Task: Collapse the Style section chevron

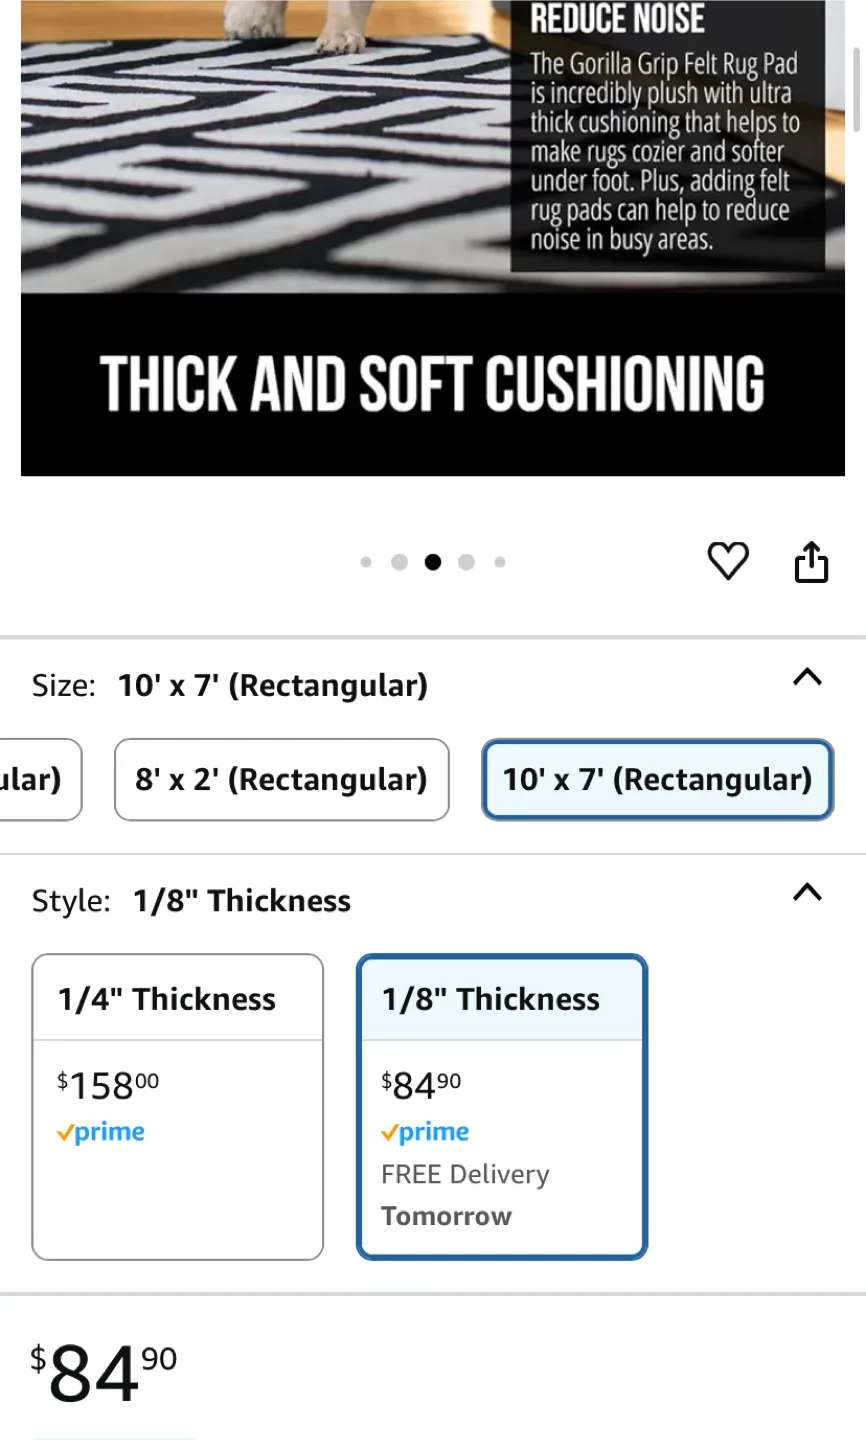Action: (807, 892)
